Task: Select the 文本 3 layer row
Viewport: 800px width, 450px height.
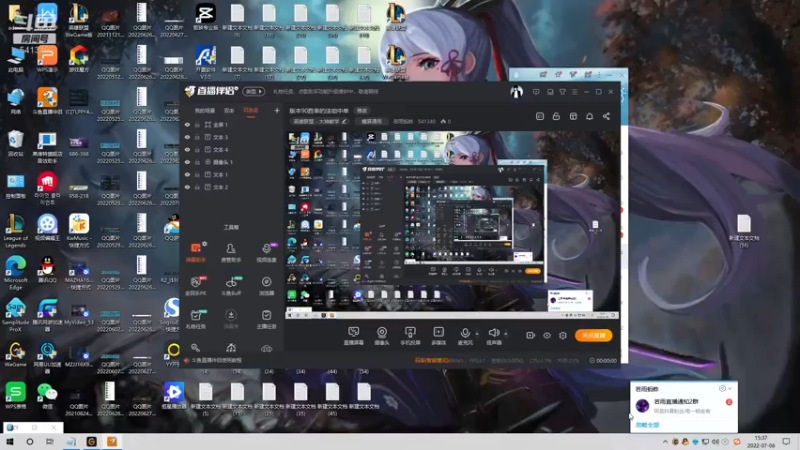Action: pos(232,137)
